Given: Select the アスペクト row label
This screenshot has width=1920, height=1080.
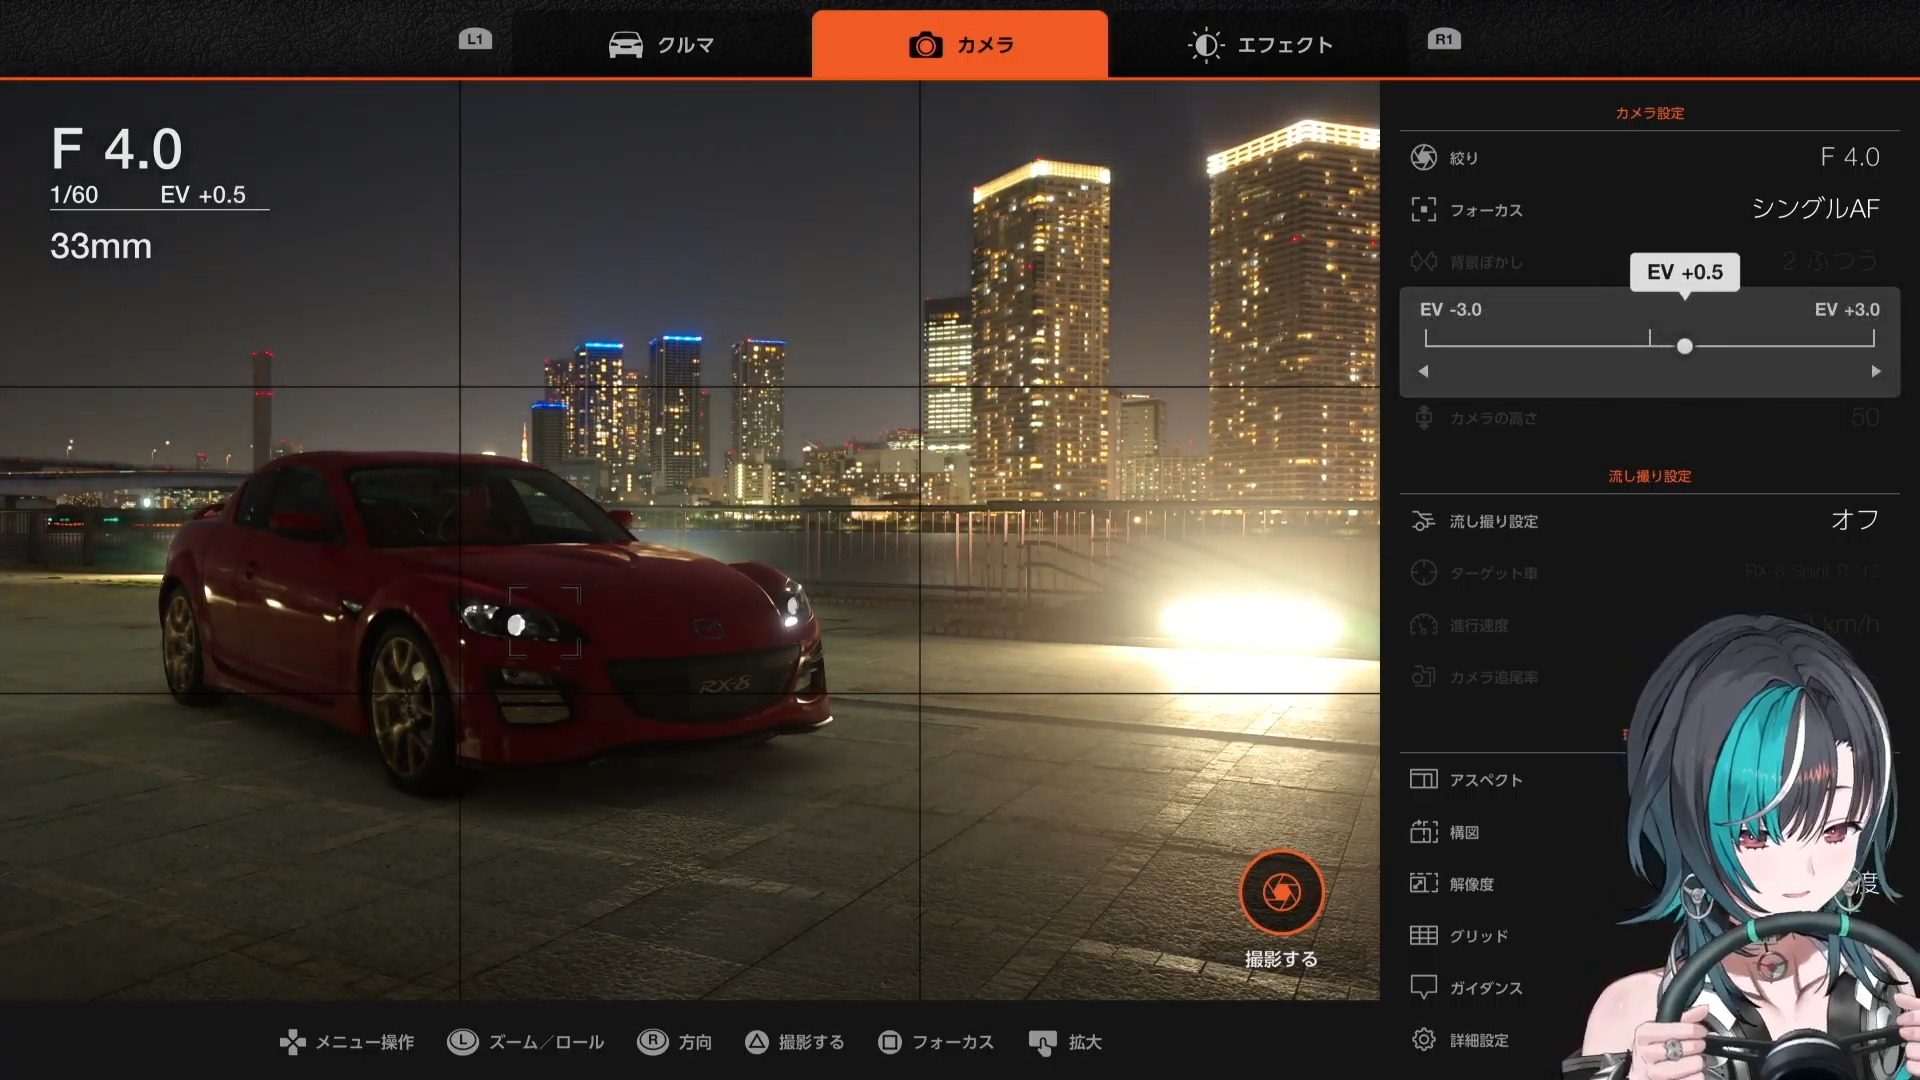Looking at the screenshot, I should (x=1486, y=780).
